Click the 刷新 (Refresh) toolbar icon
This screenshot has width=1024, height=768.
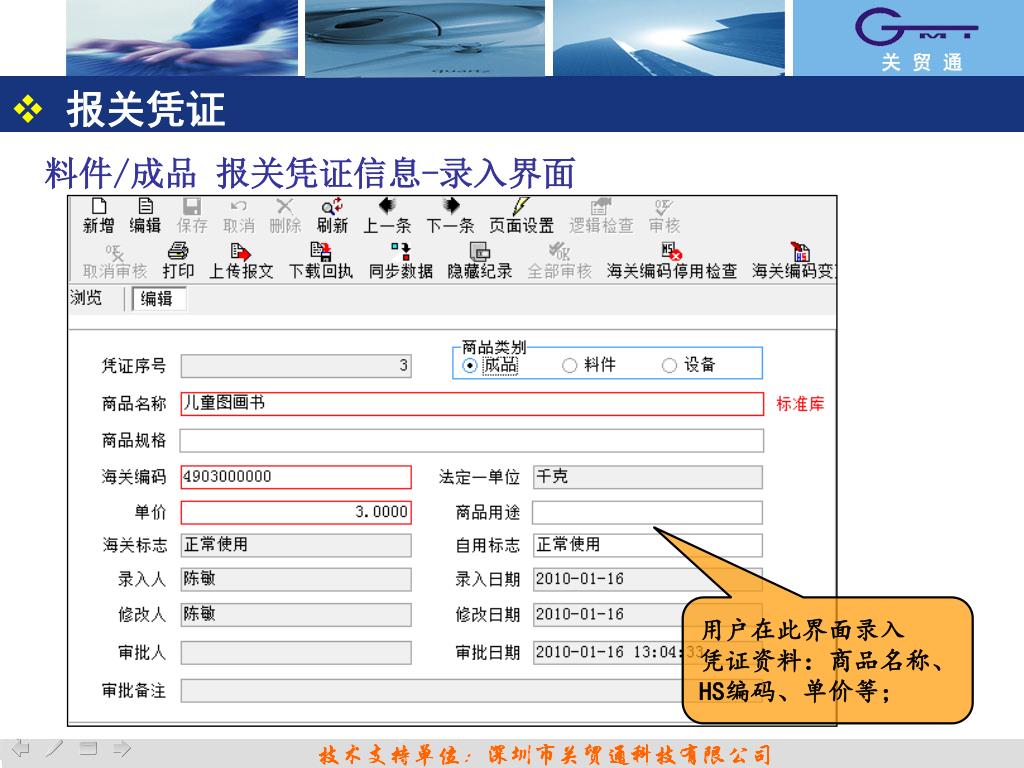pos(332,216)
